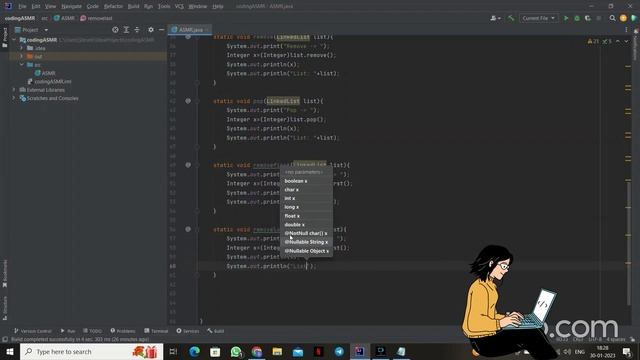Click the codingASMR breadcrumb
The image size is (640, 360).
[x=20, y=18]
